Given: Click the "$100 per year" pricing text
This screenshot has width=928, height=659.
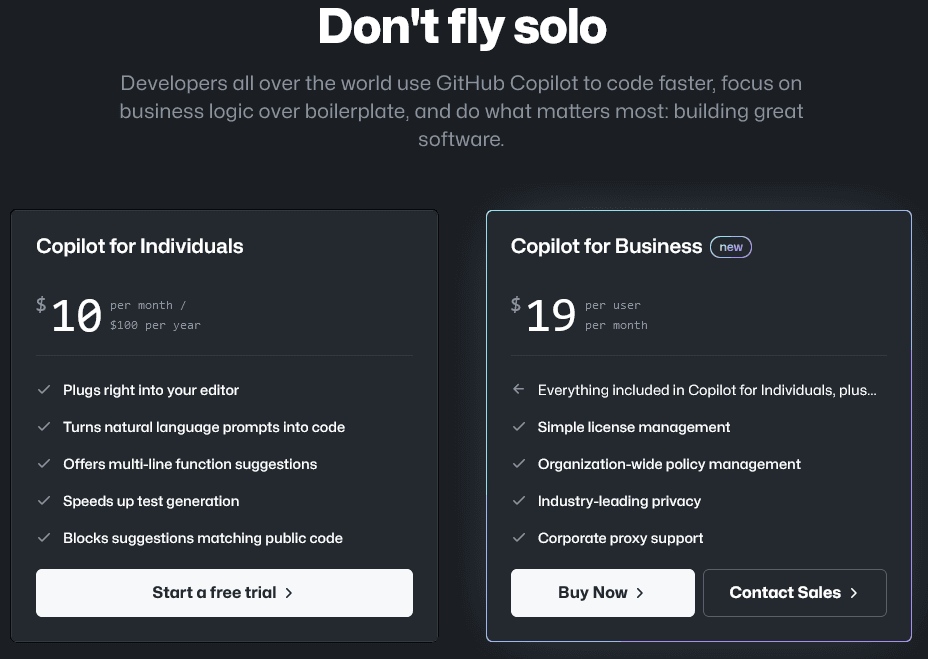Looking at the screenshot, I should click(x=156, y=325).
